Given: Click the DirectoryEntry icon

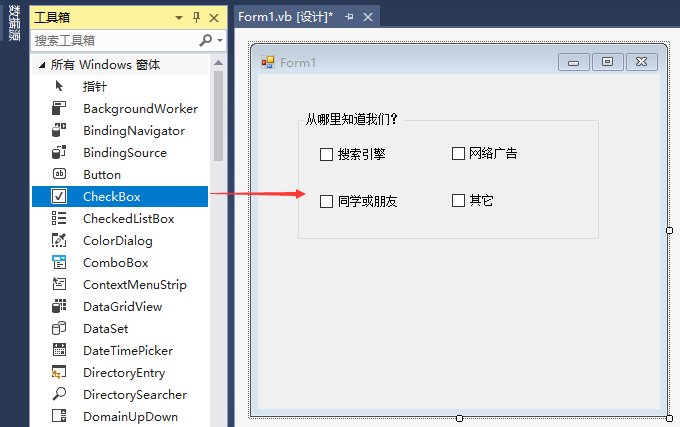Looking at the screenshot, I should point(59,372).
